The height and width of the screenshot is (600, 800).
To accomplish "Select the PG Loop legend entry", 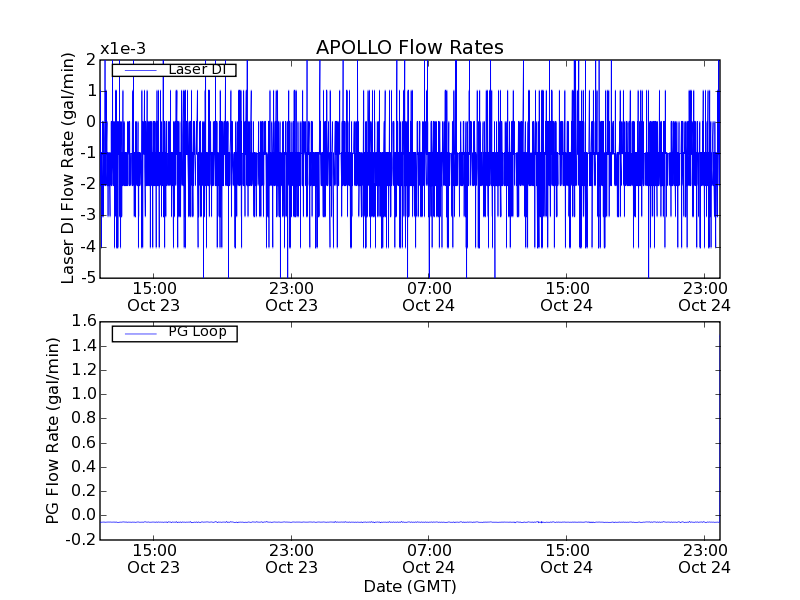I will click(197, 332).
